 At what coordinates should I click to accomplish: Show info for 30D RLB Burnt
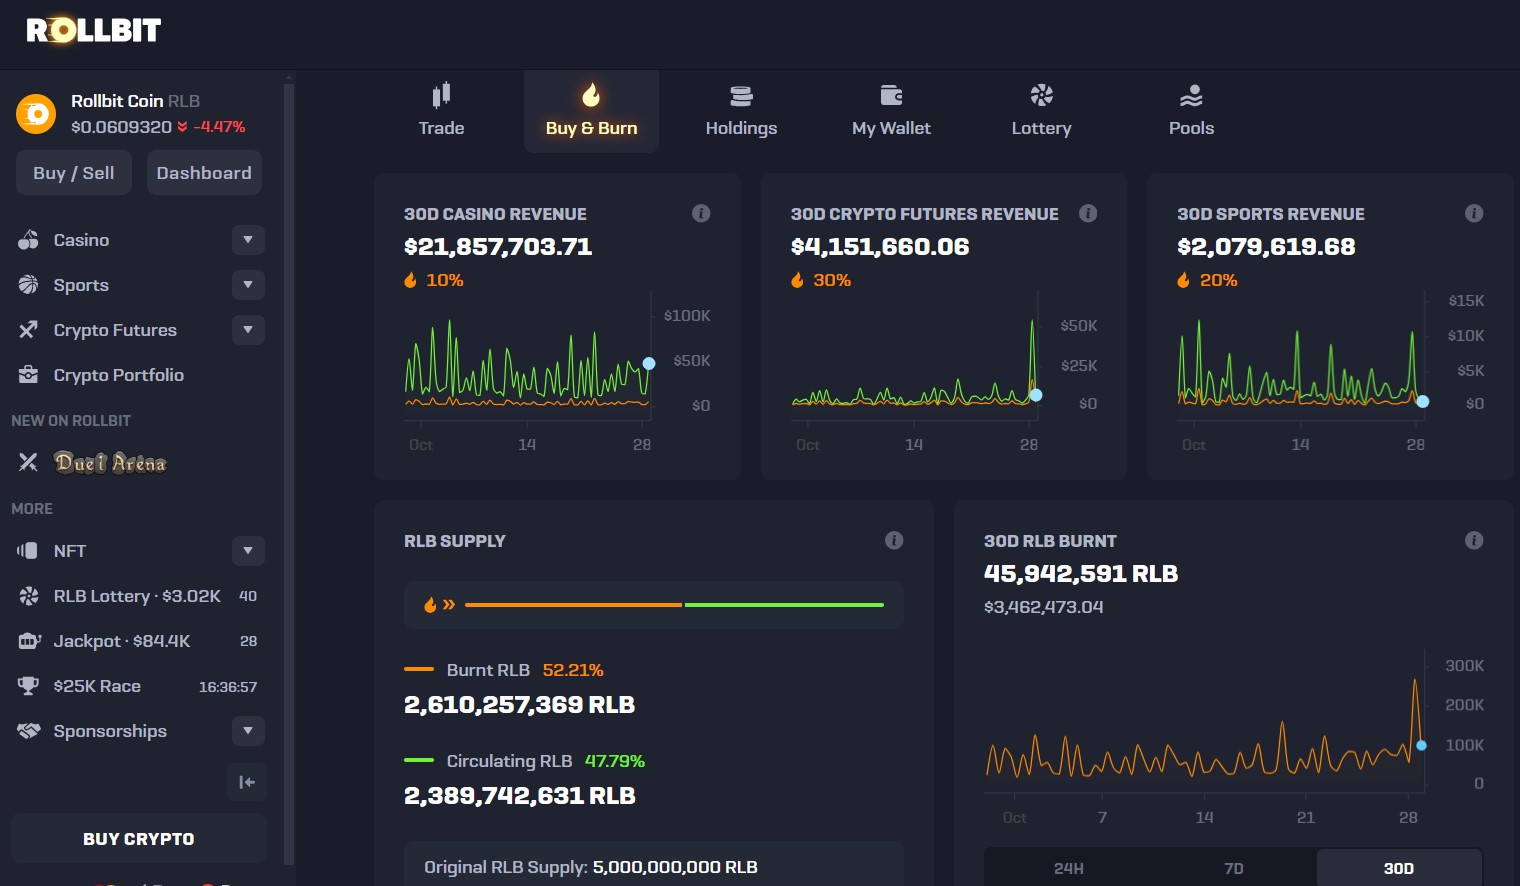pyautogui.click(x=1474, y=540)
